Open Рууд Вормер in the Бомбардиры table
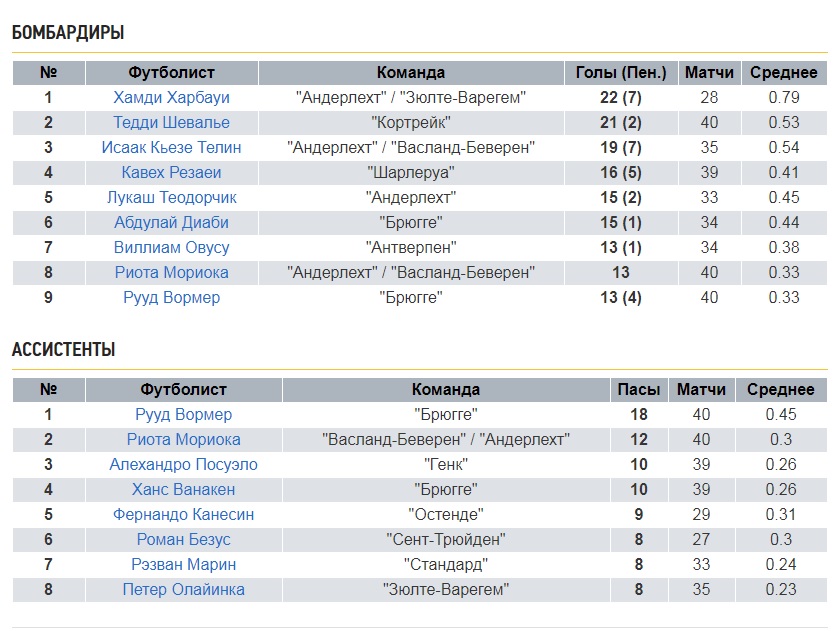This screenshot has width=836, height=631. click(x=171, y=297)
